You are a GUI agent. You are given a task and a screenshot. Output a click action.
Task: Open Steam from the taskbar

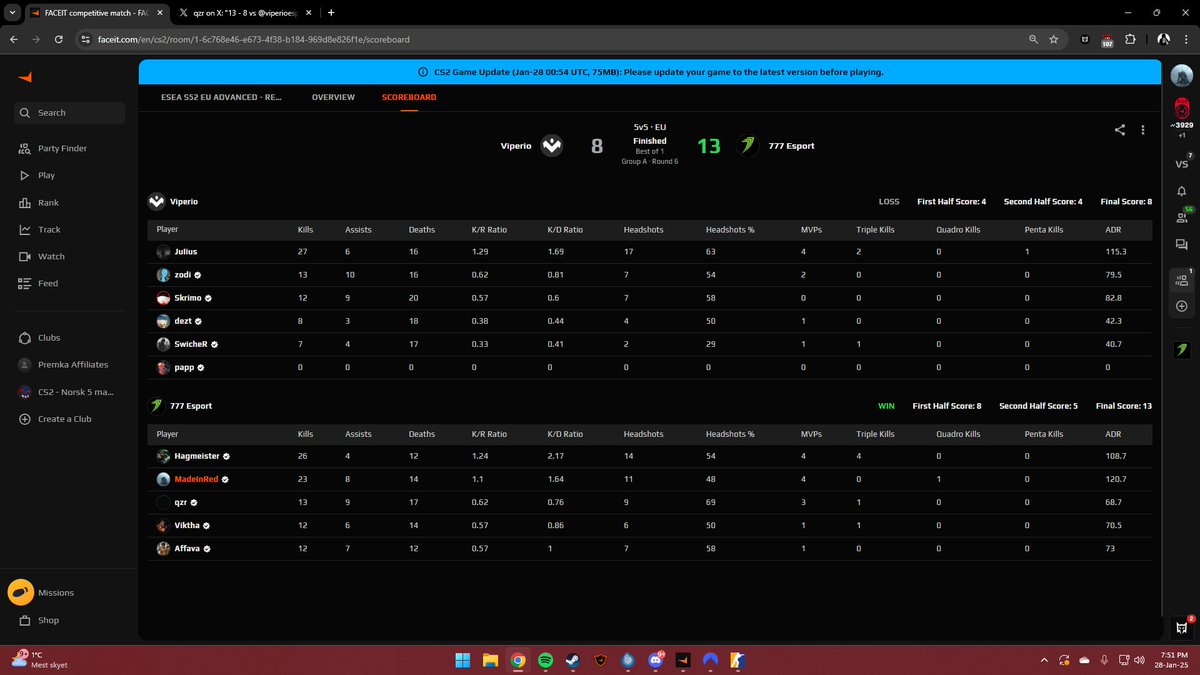point(572,660)
